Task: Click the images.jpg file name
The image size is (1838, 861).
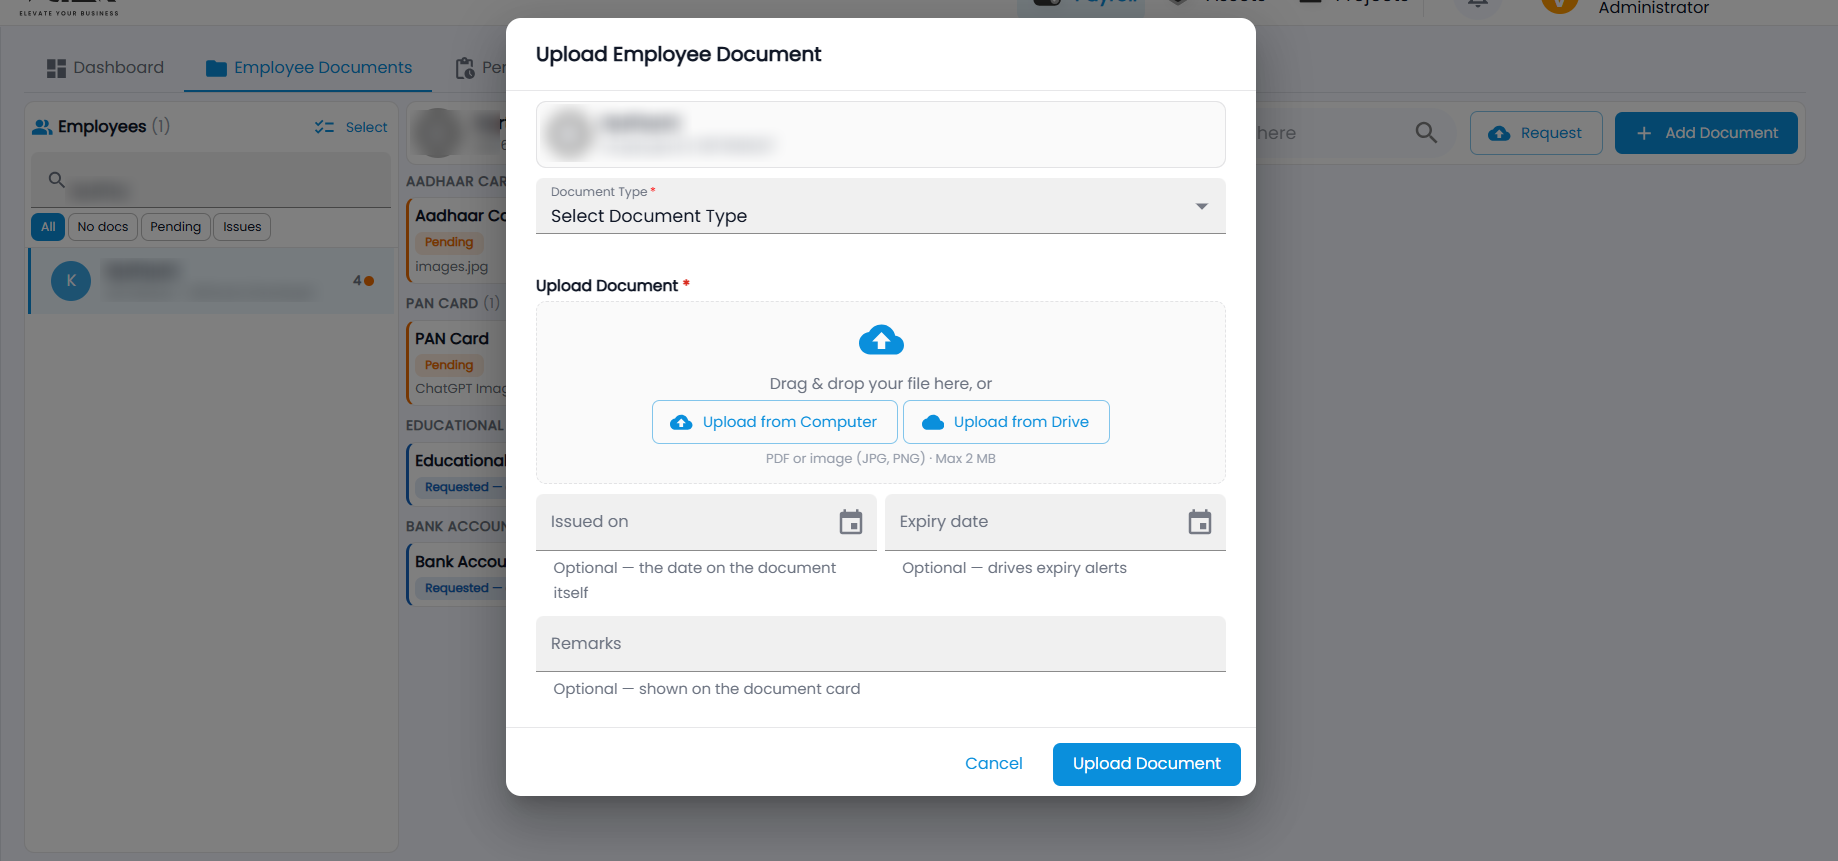Action: [452, 267]
